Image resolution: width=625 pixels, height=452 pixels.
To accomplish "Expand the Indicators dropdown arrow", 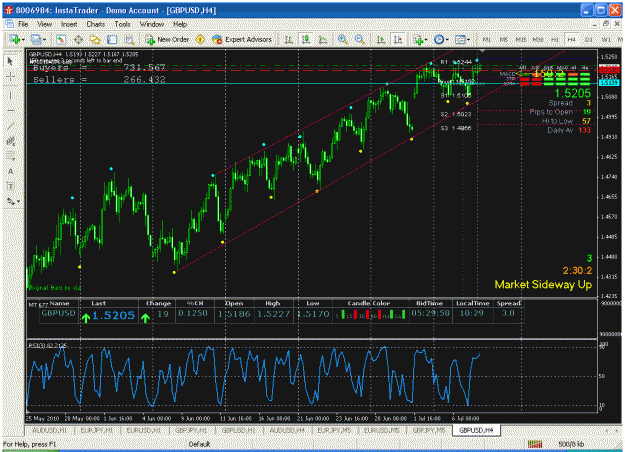I will tap(426, 39).
